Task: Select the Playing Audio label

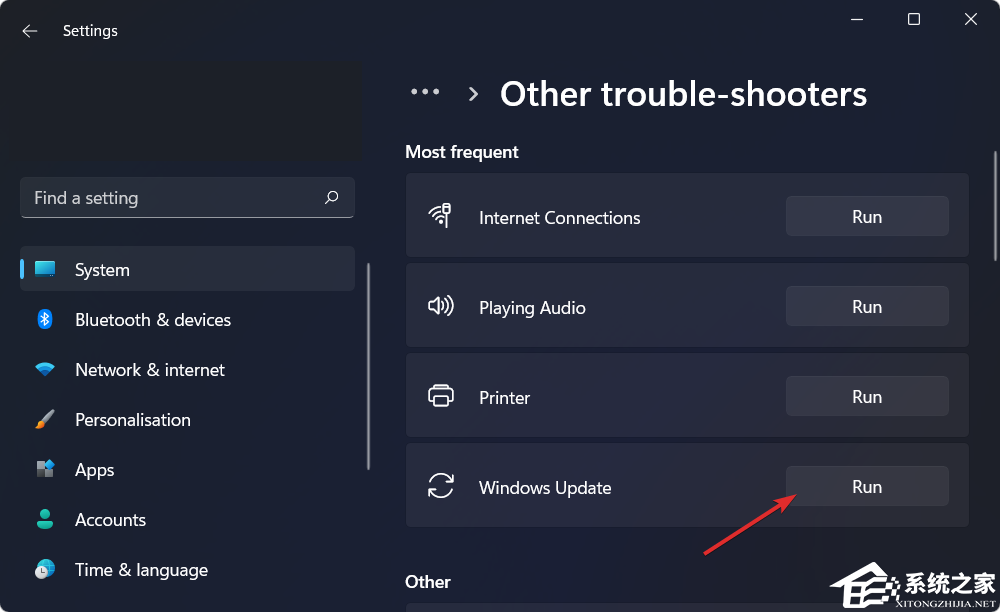Action: [x=532, y=308]
